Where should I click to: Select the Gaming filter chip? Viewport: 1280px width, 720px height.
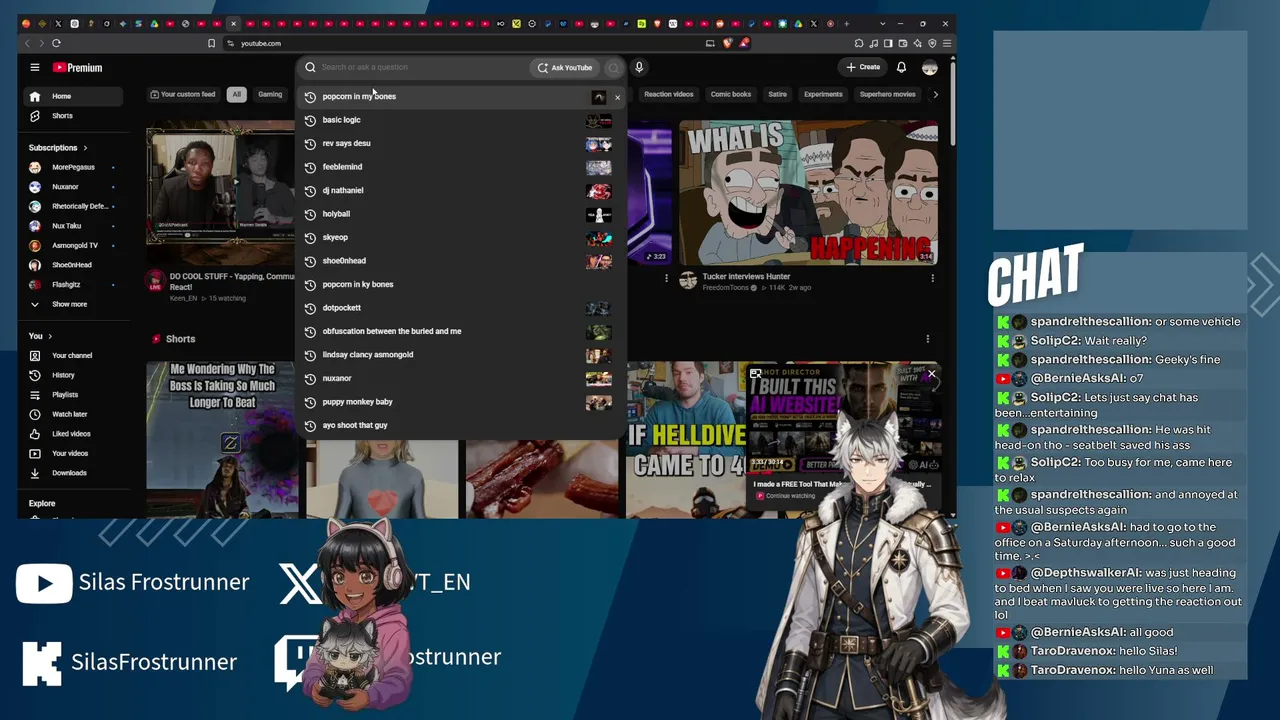coord(270,95)
